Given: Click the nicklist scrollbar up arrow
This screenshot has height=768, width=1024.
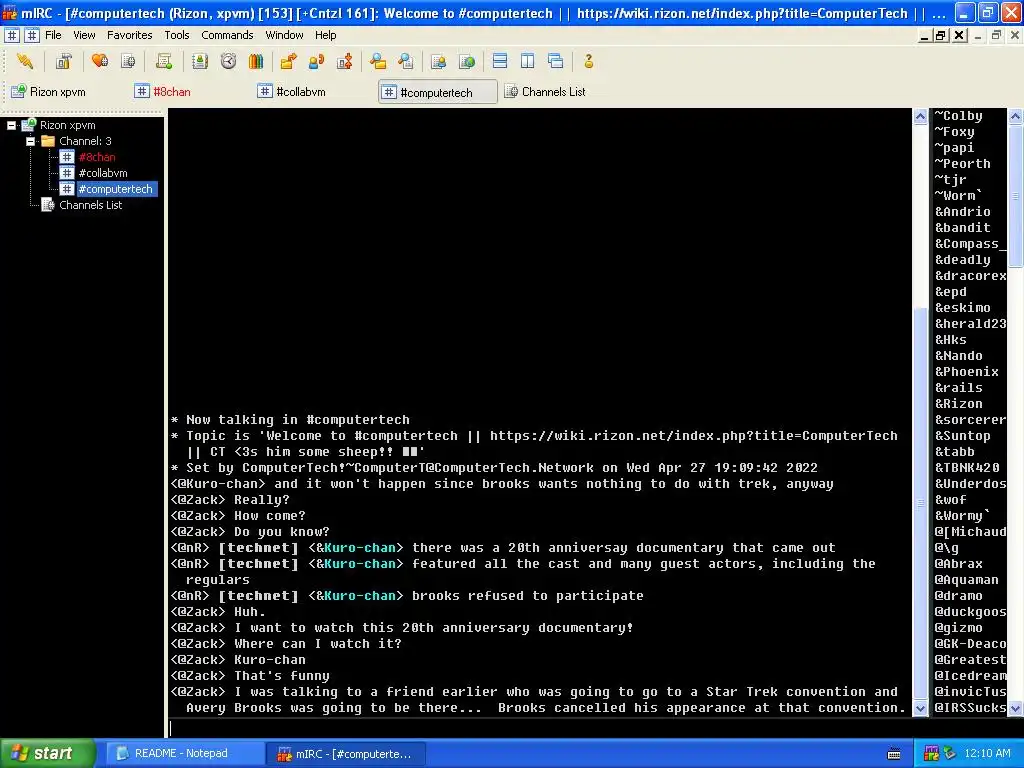Looking at the screenshot, I should (1016, 117).
